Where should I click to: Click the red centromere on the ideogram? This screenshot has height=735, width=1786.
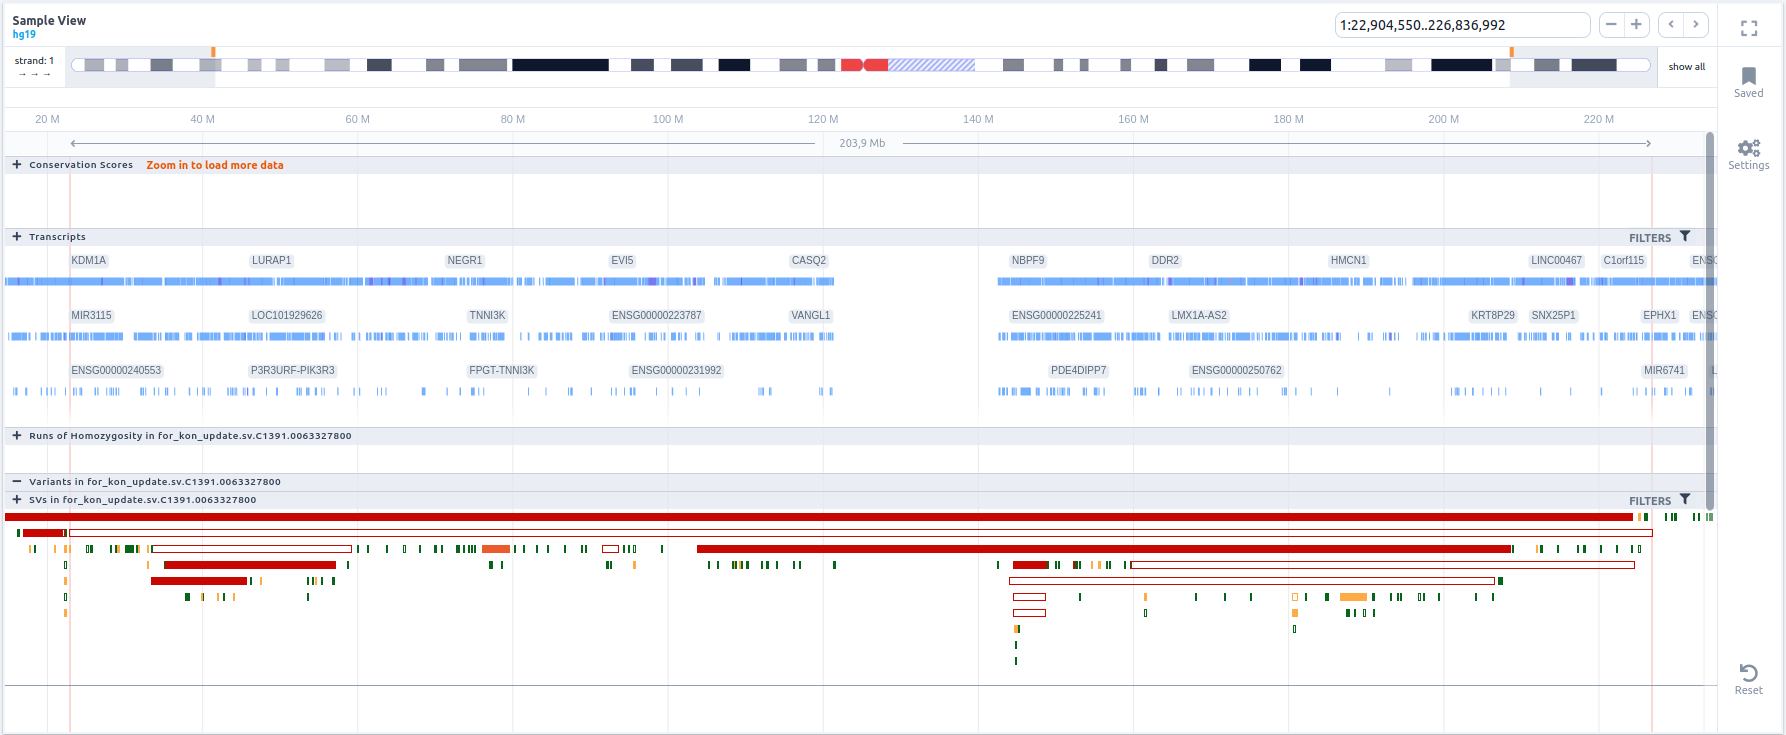864,65
